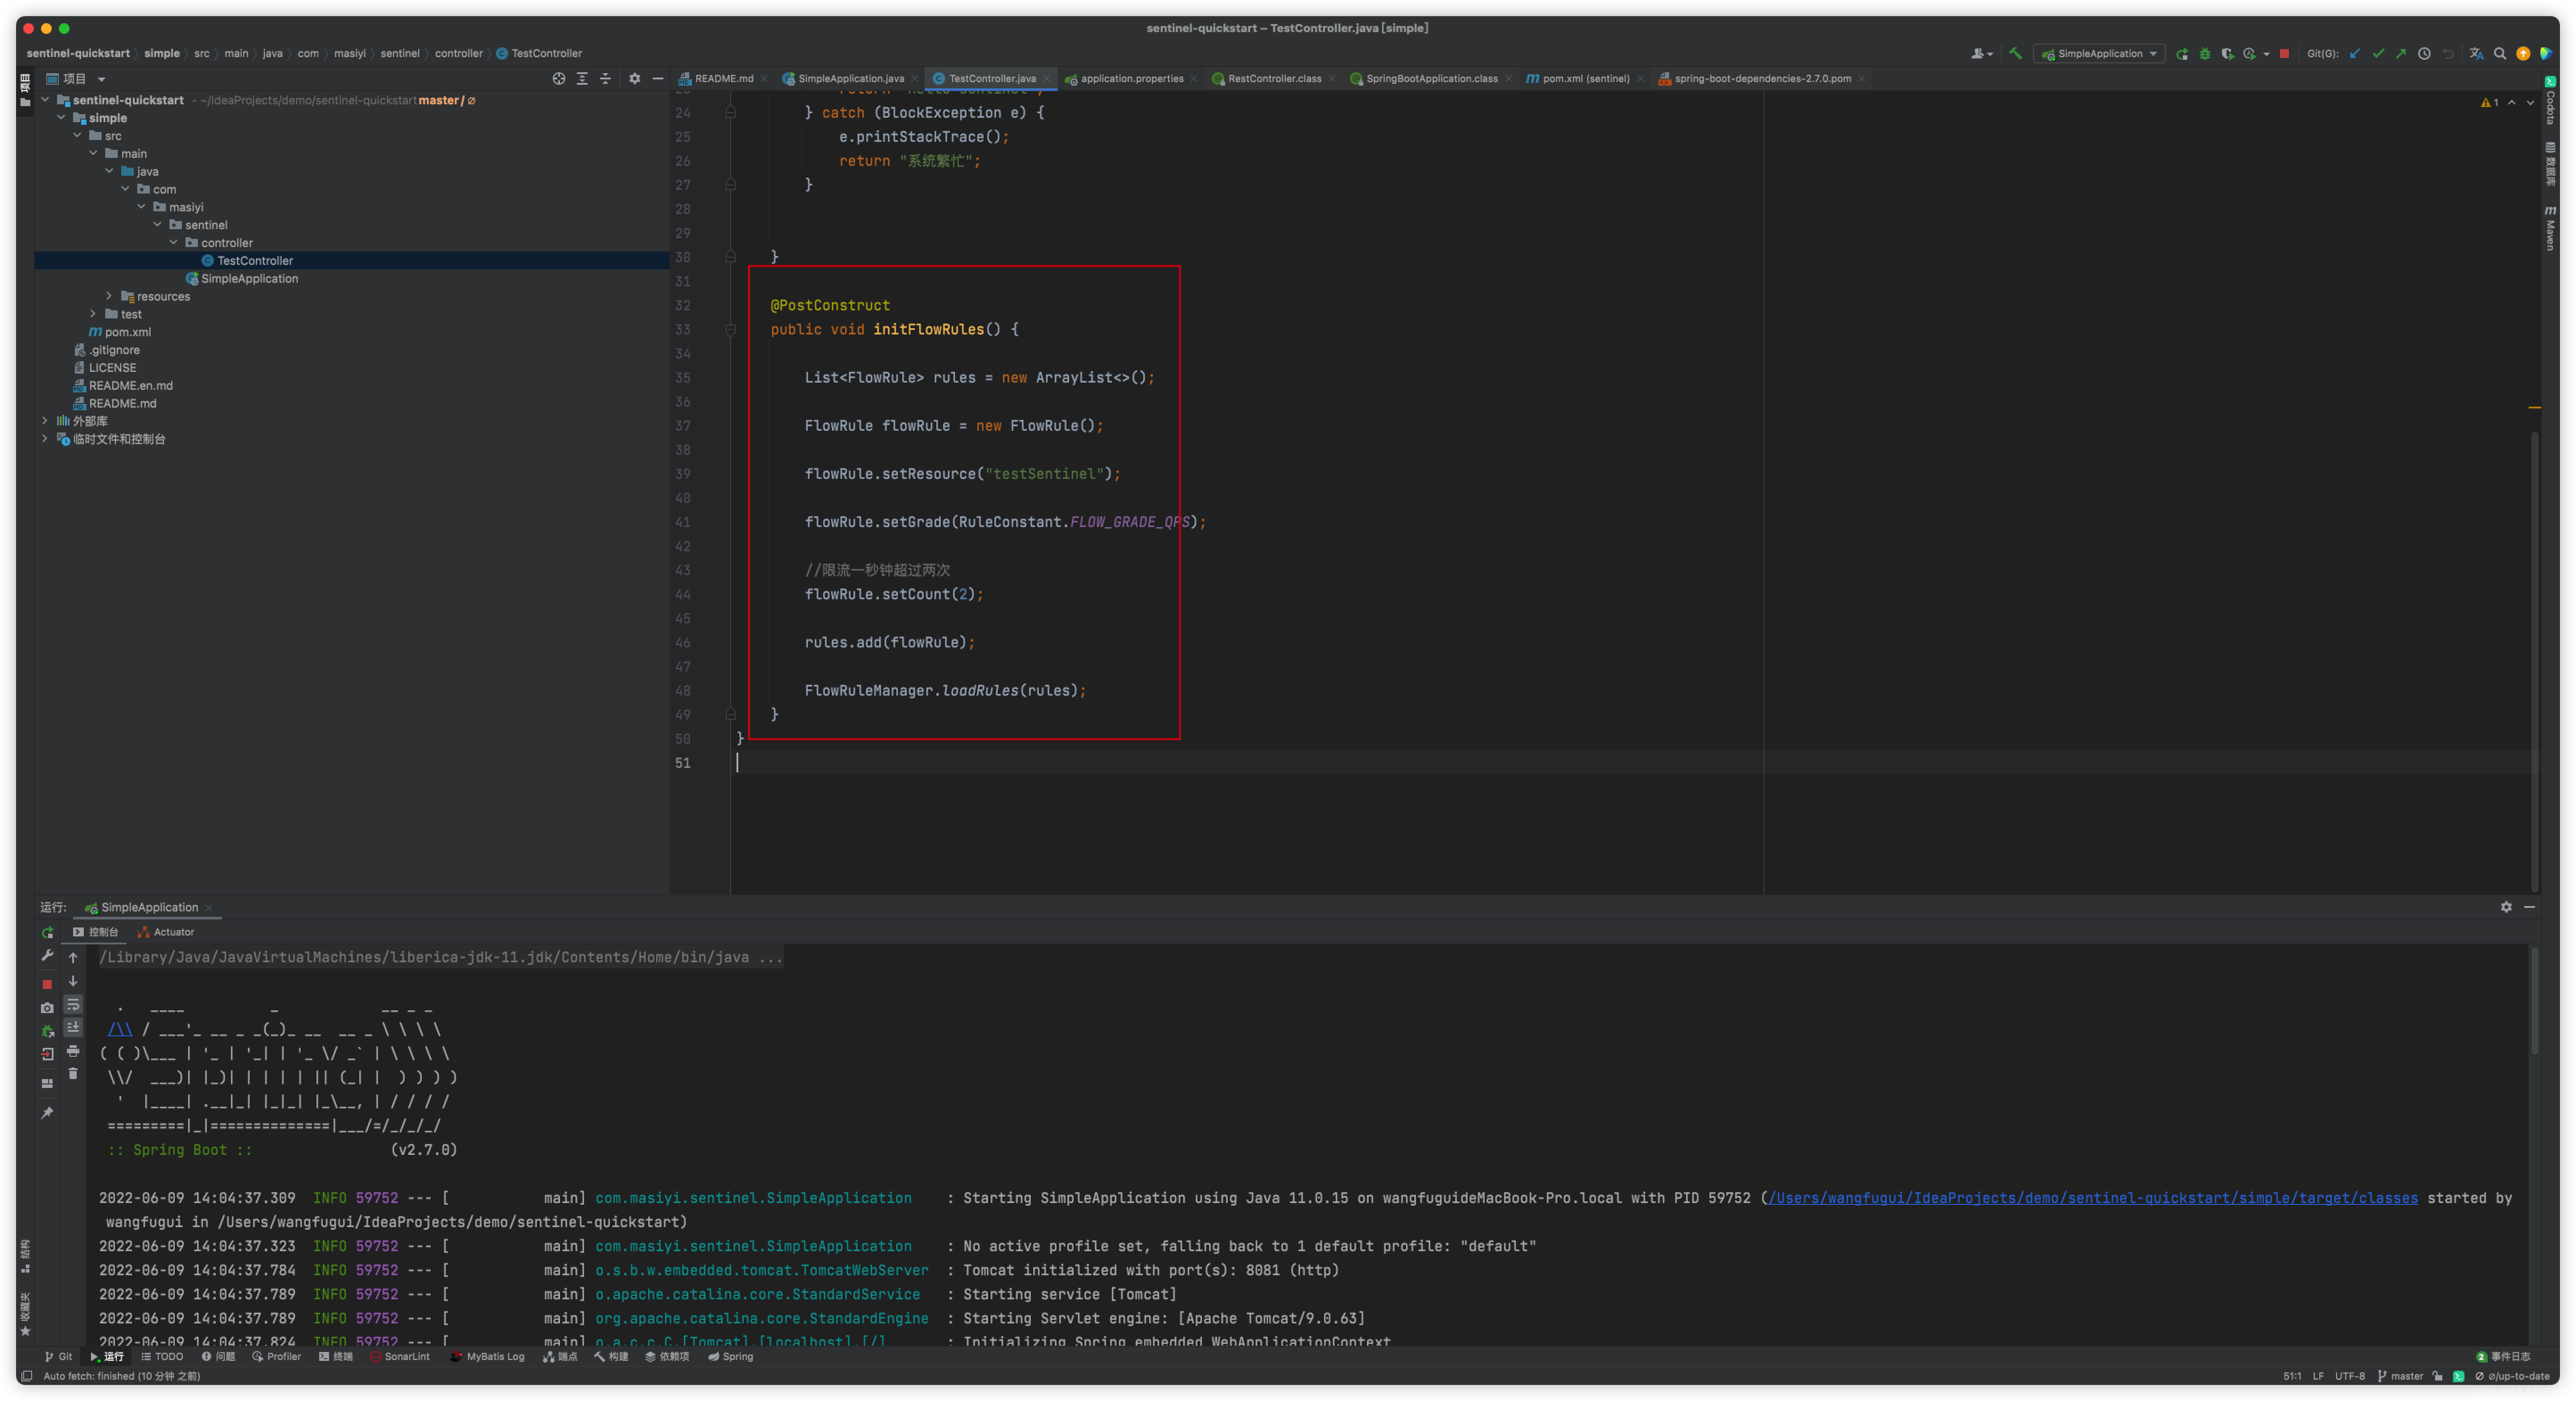Click the dump threads camera icon
The height and width of the screenshot is (1401, 2576).
point(47,1008)
